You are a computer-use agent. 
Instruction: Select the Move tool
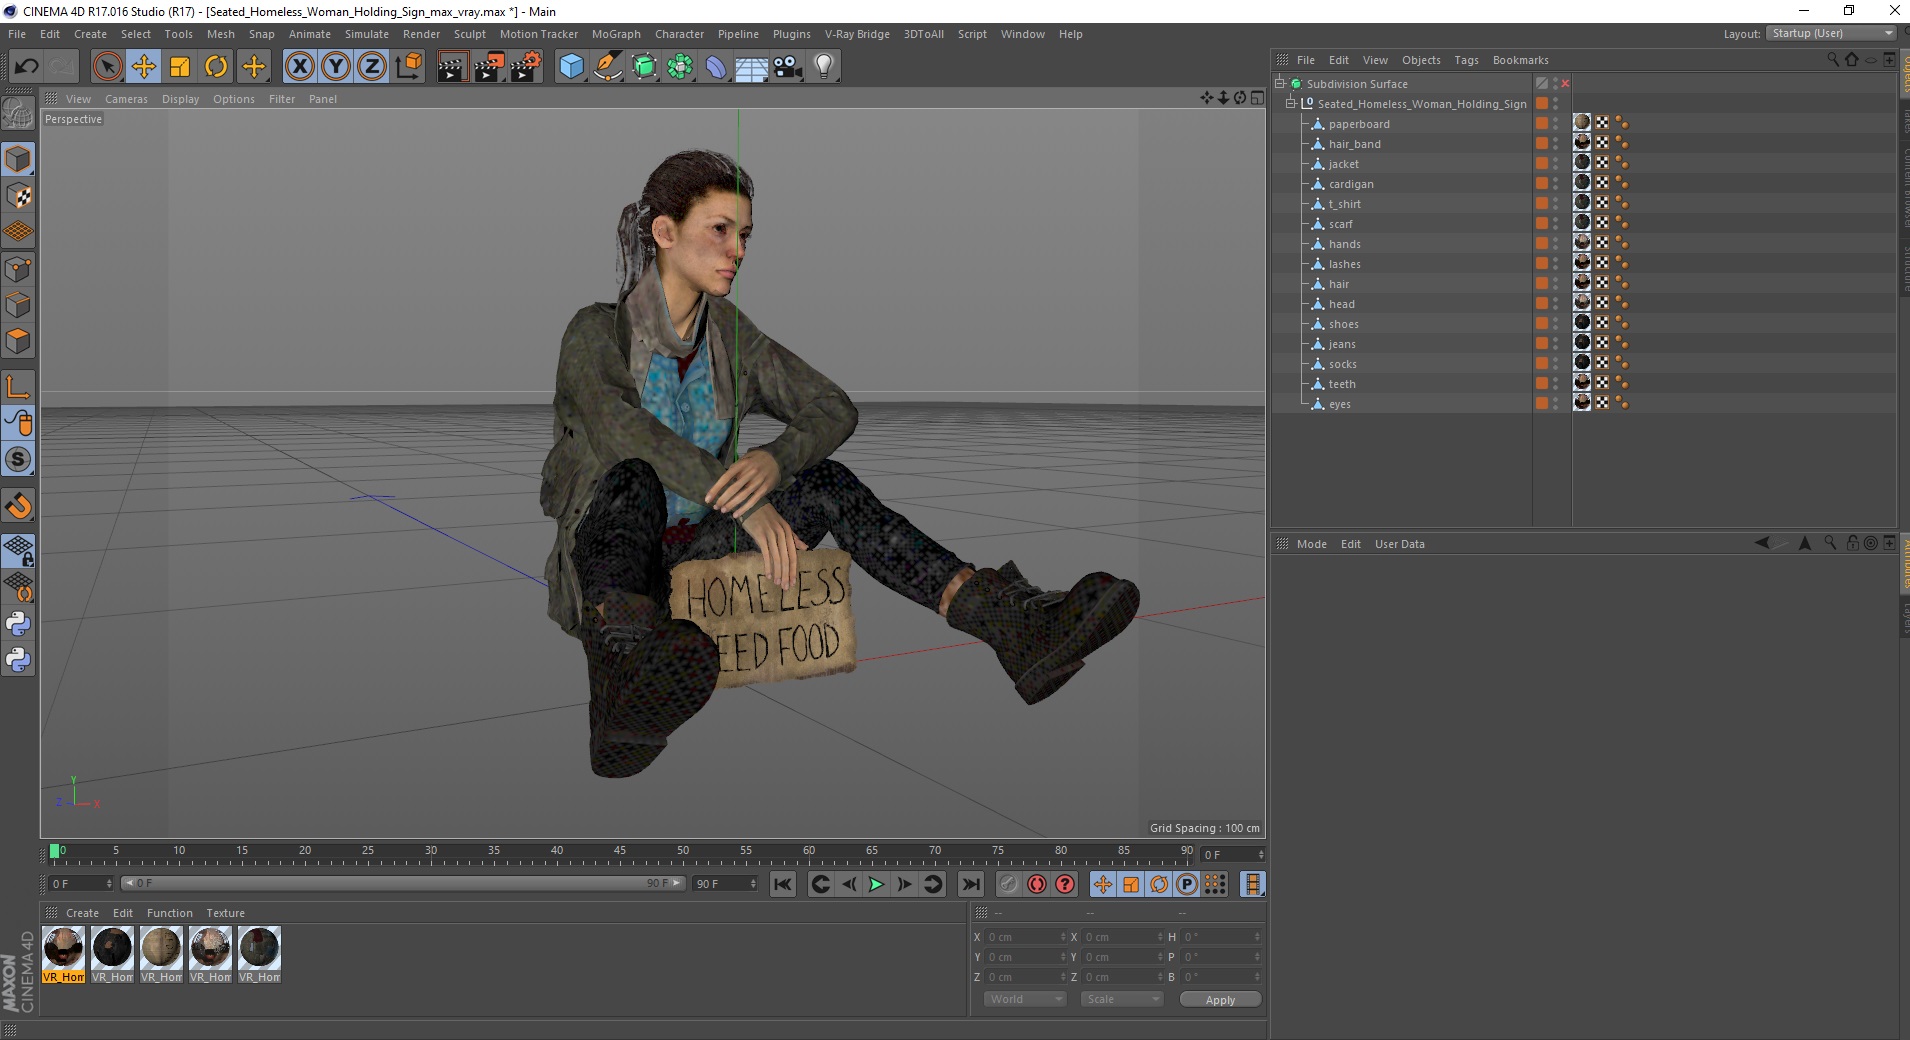[144, 67]
